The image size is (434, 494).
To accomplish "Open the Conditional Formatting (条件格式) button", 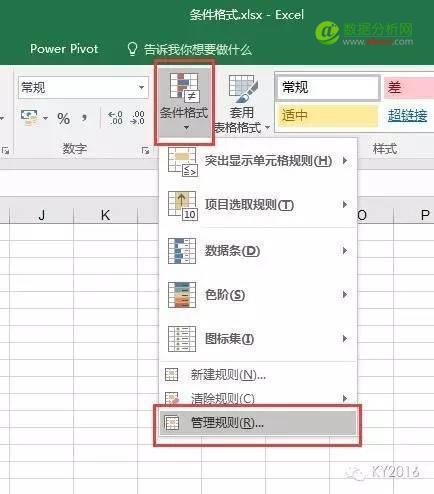I will point(184,102).
